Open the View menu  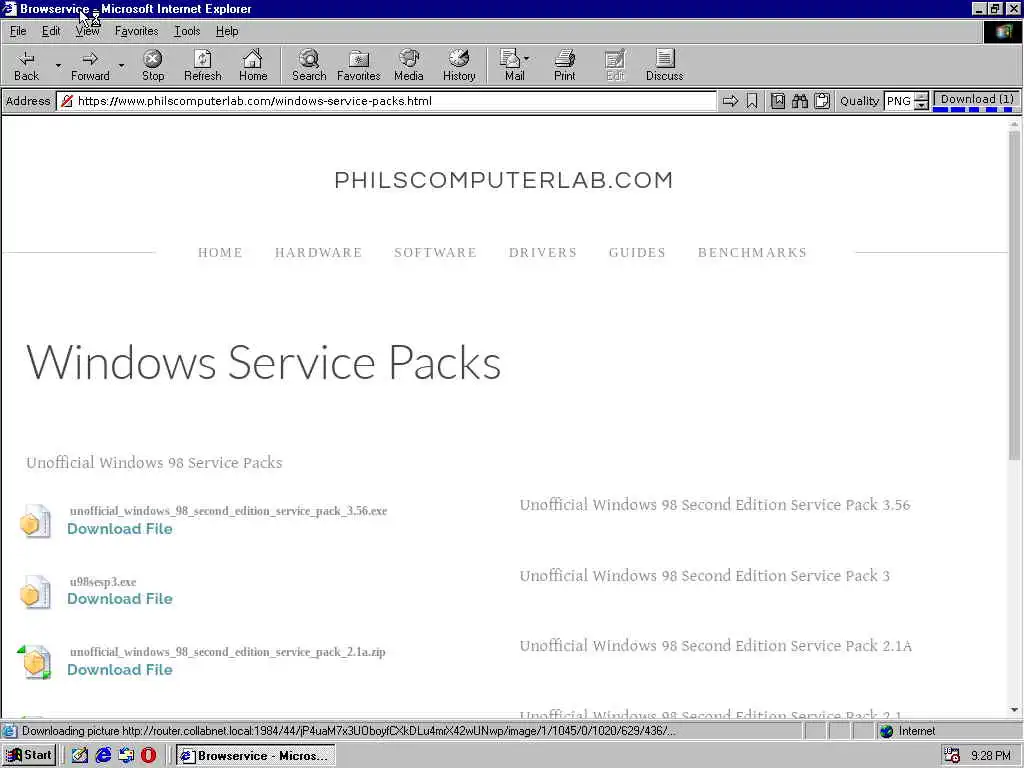click(x=87, y=31)
